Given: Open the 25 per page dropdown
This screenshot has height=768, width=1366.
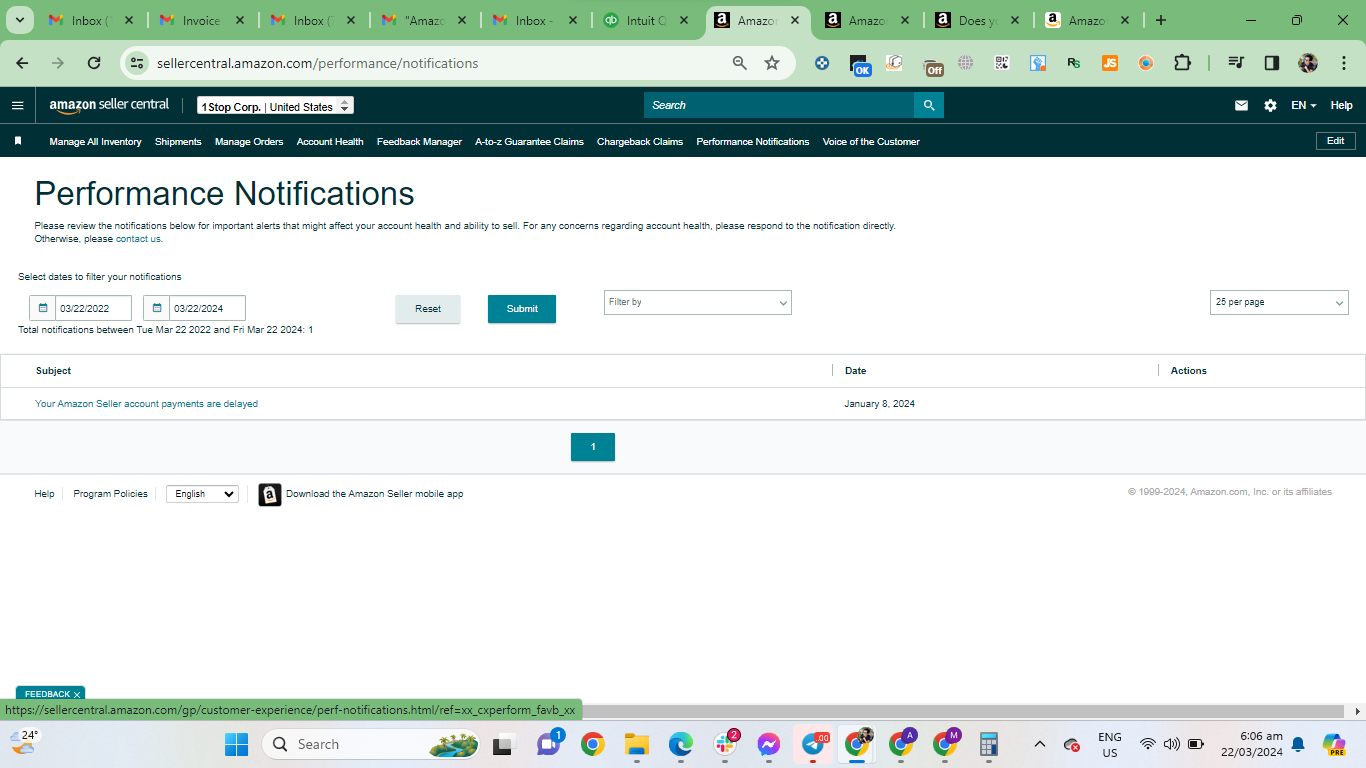Looking at the screenshot, I should pyautogui.click(x=1279, y=302).
